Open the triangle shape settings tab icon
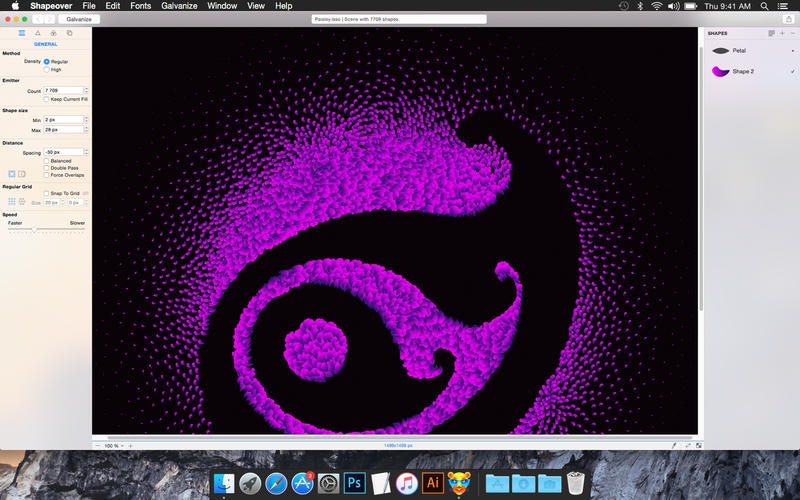 38,33
